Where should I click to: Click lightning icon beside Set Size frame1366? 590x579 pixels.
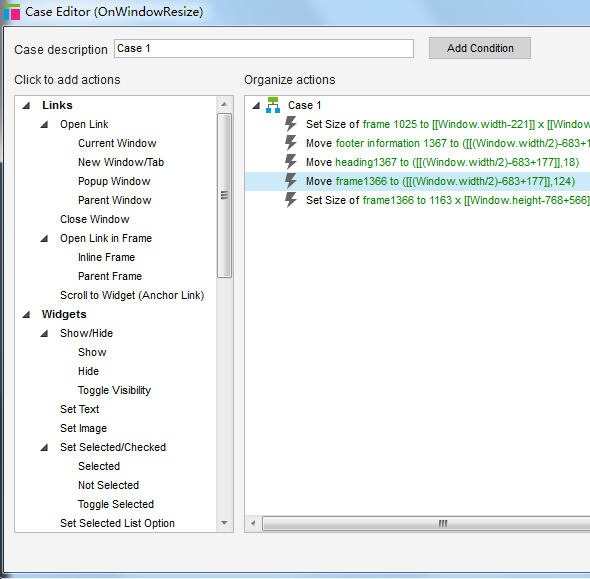click(290, 200)
